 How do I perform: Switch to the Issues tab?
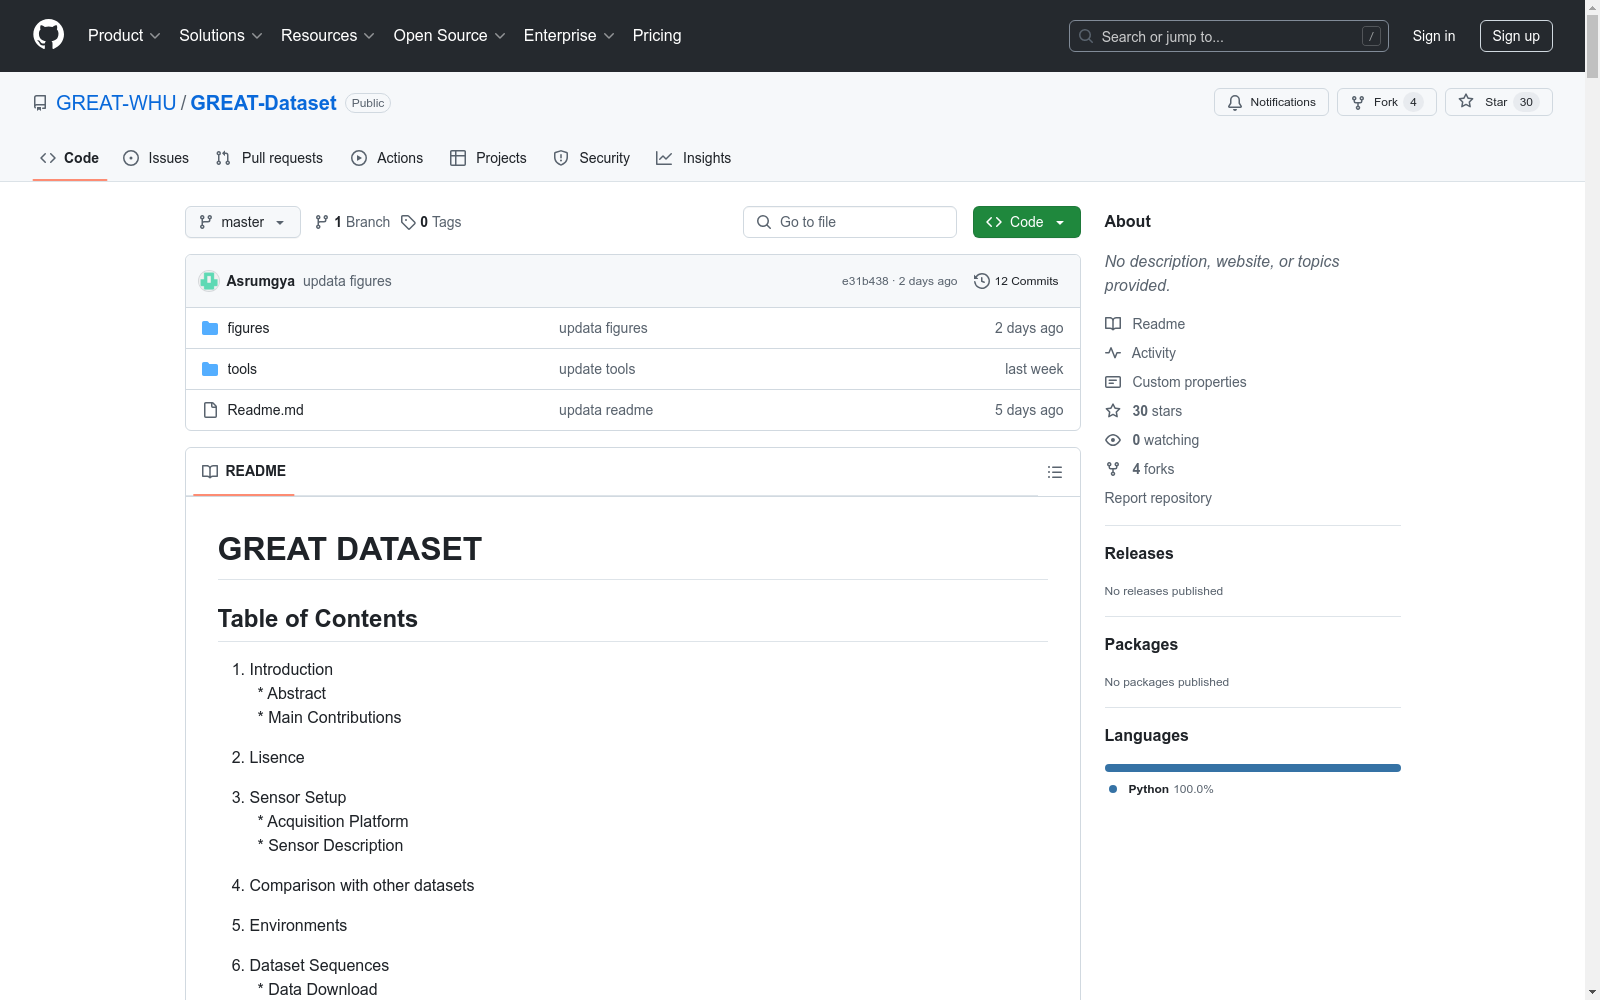[x=156, y=158]
